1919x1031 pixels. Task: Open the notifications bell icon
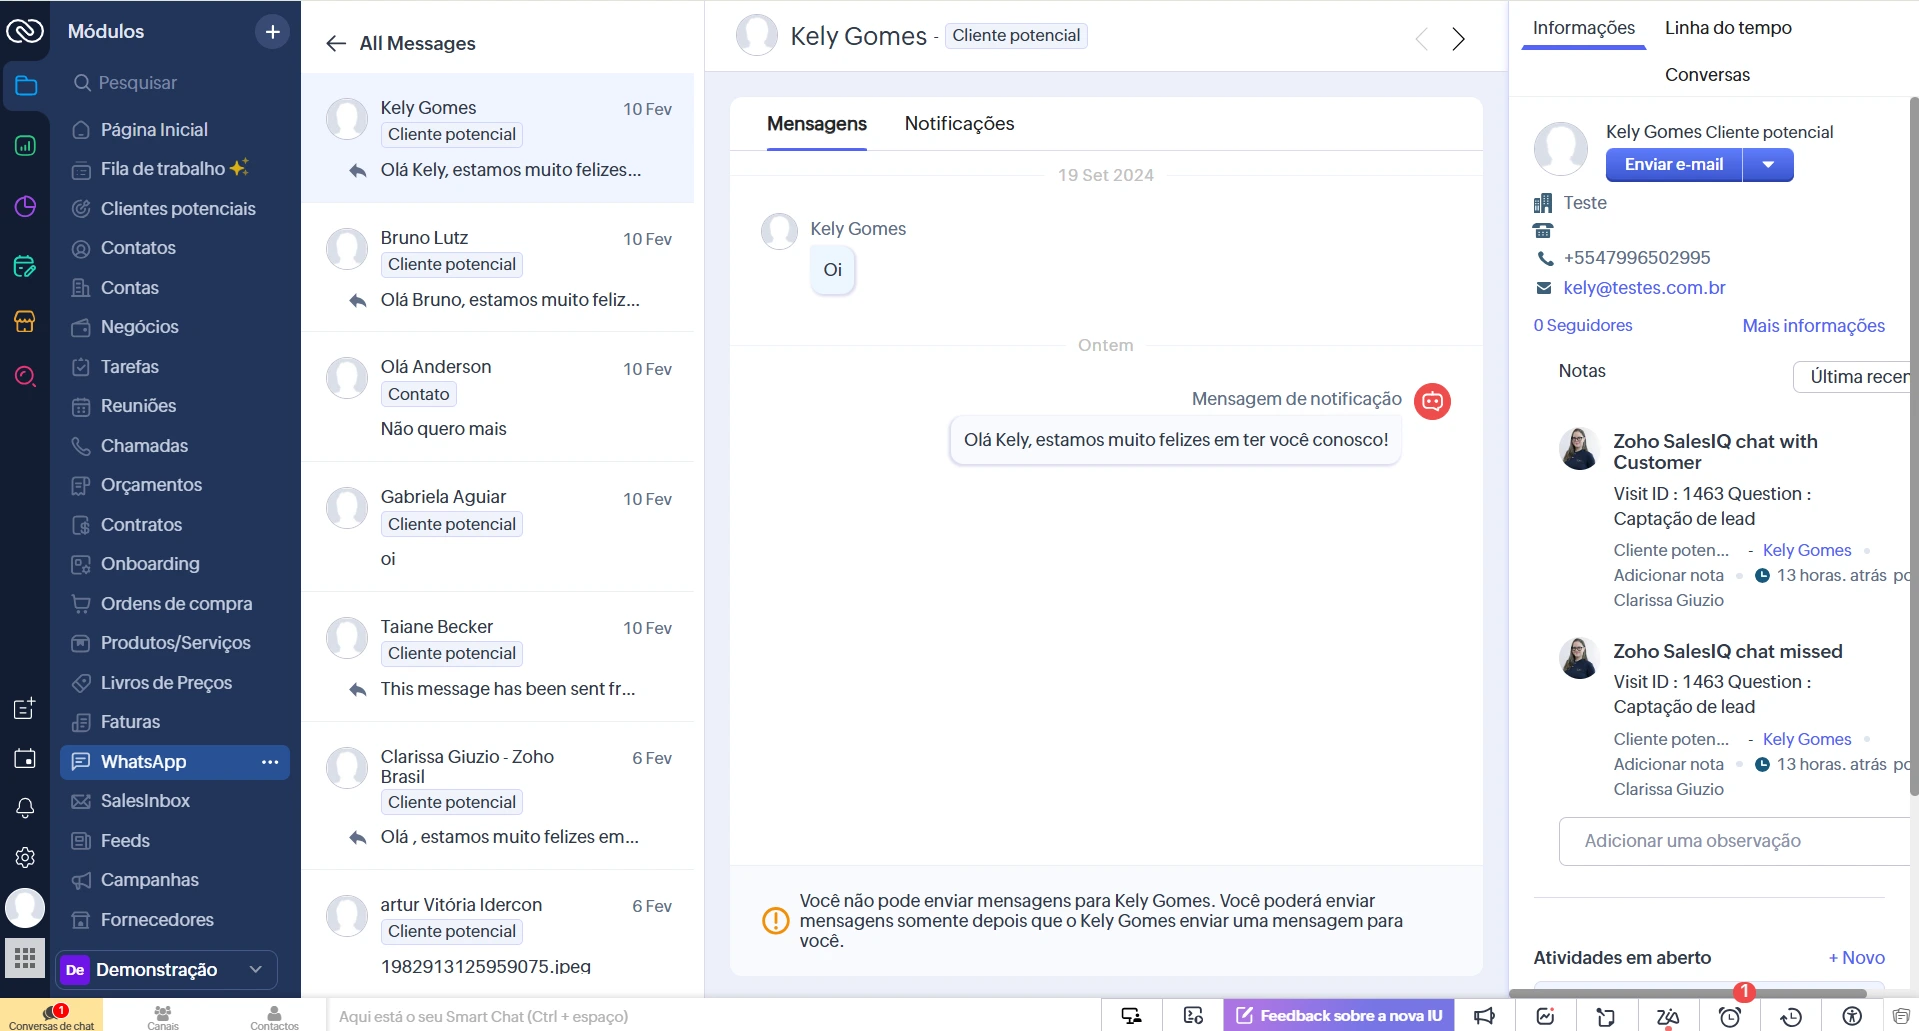(x=25, y=808)
